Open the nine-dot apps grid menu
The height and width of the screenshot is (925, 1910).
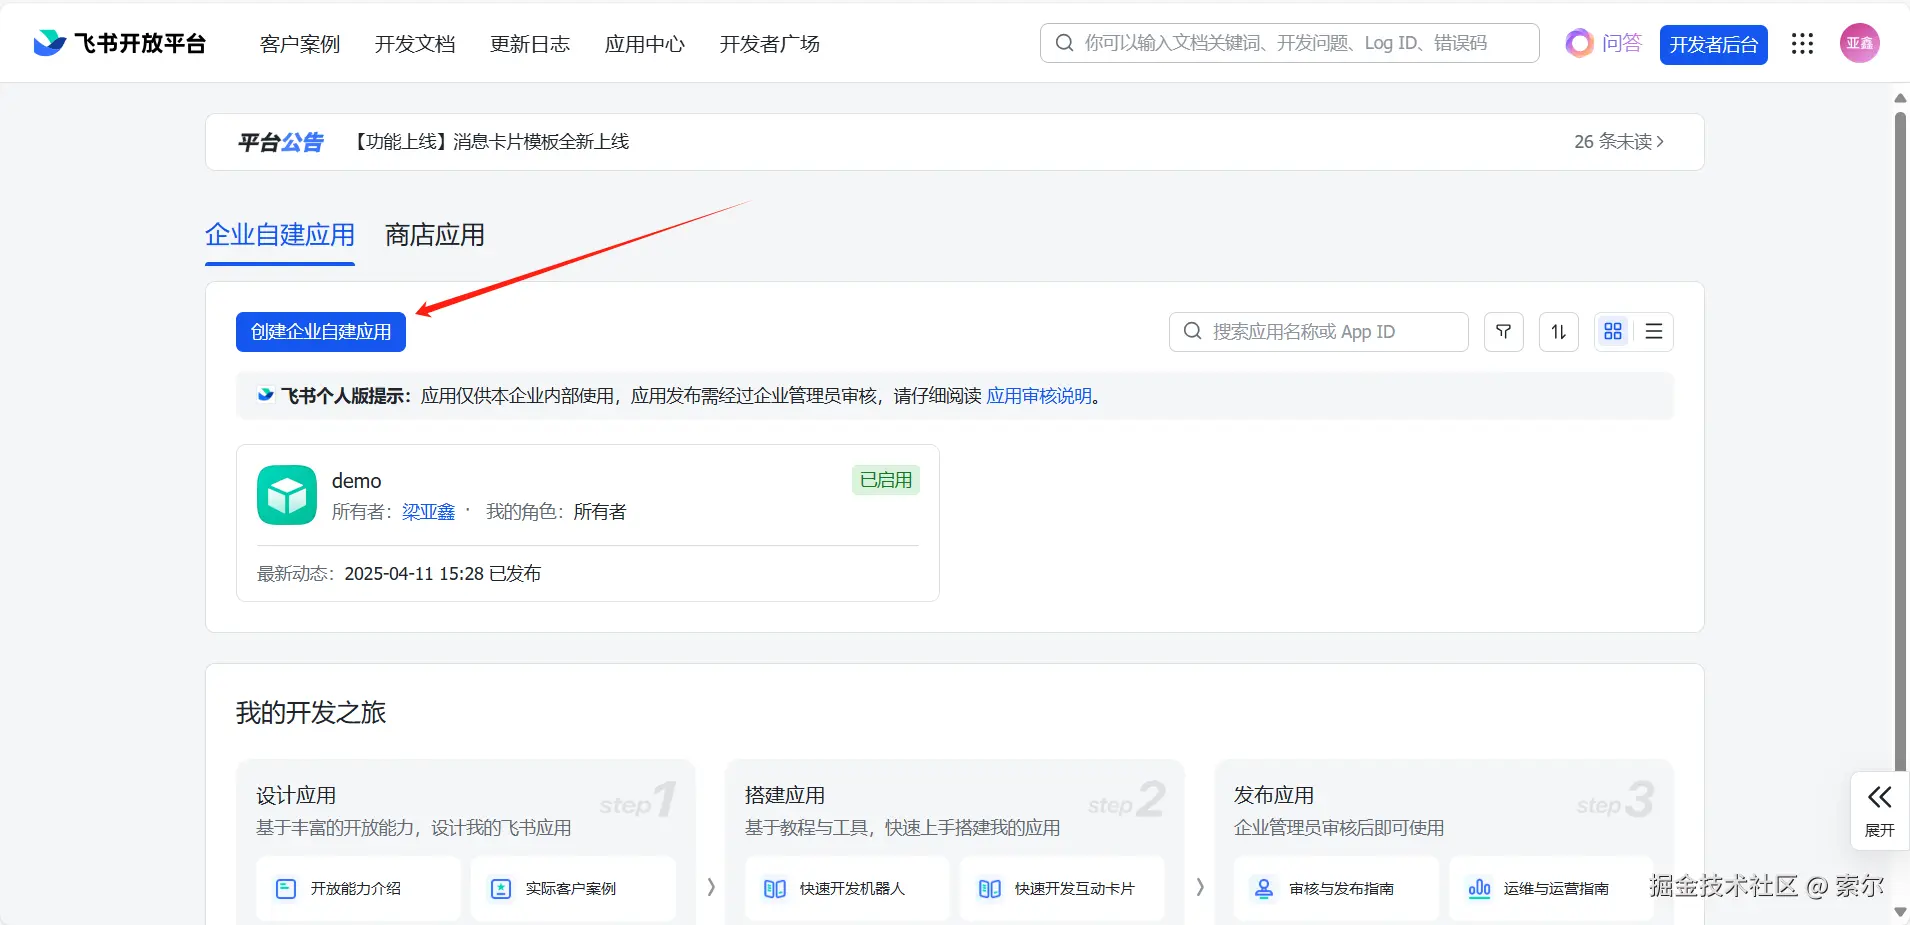pos(1802,43)
